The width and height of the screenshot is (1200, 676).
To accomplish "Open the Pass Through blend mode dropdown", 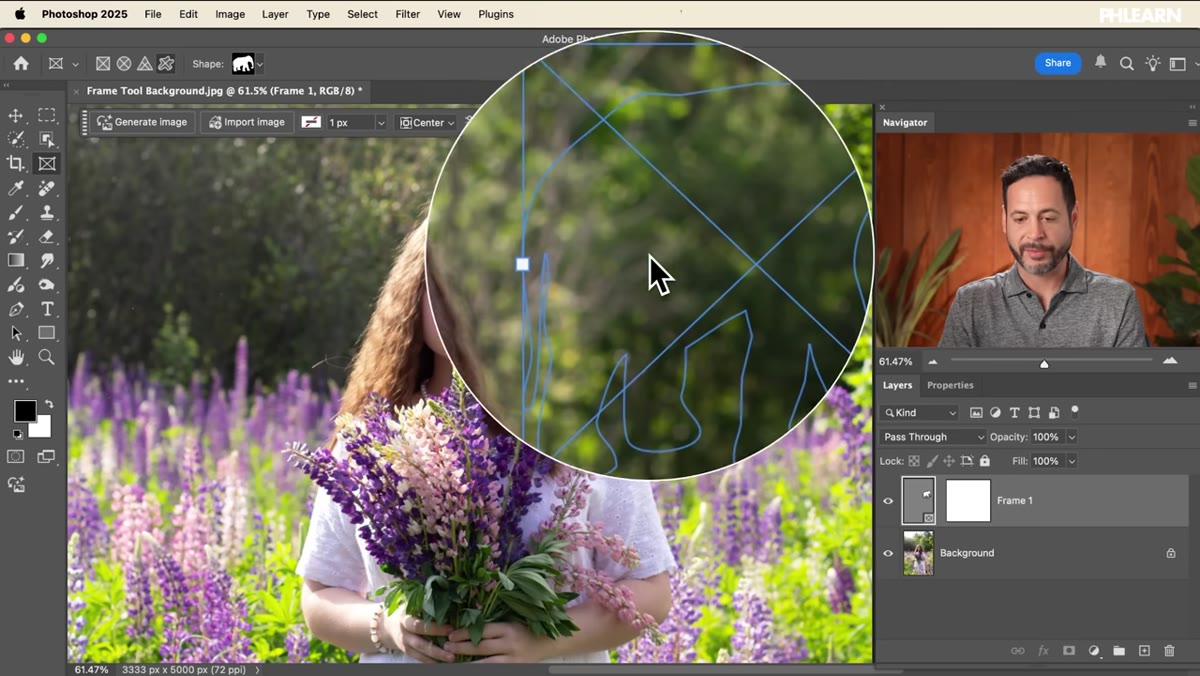I will tap(933, 437).
